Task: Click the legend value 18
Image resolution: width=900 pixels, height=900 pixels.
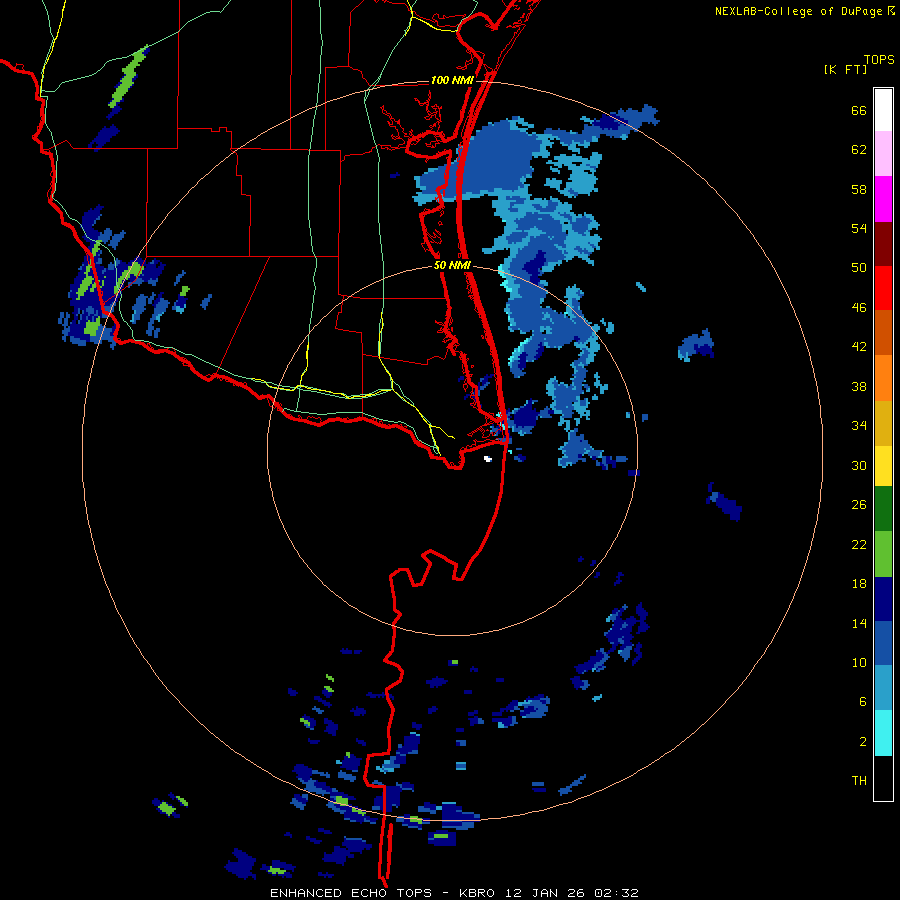Action: click(859, 584)
